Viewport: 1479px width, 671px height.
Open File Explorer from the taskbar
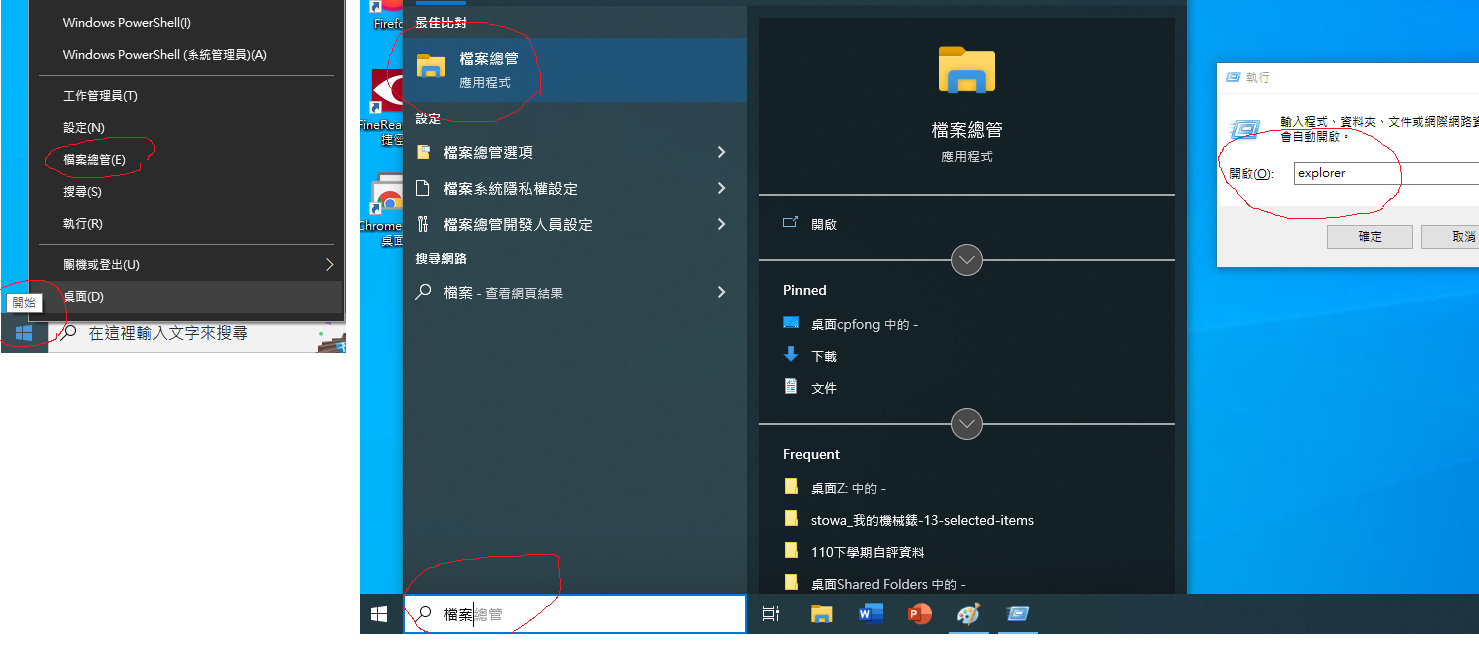point(821,614)
